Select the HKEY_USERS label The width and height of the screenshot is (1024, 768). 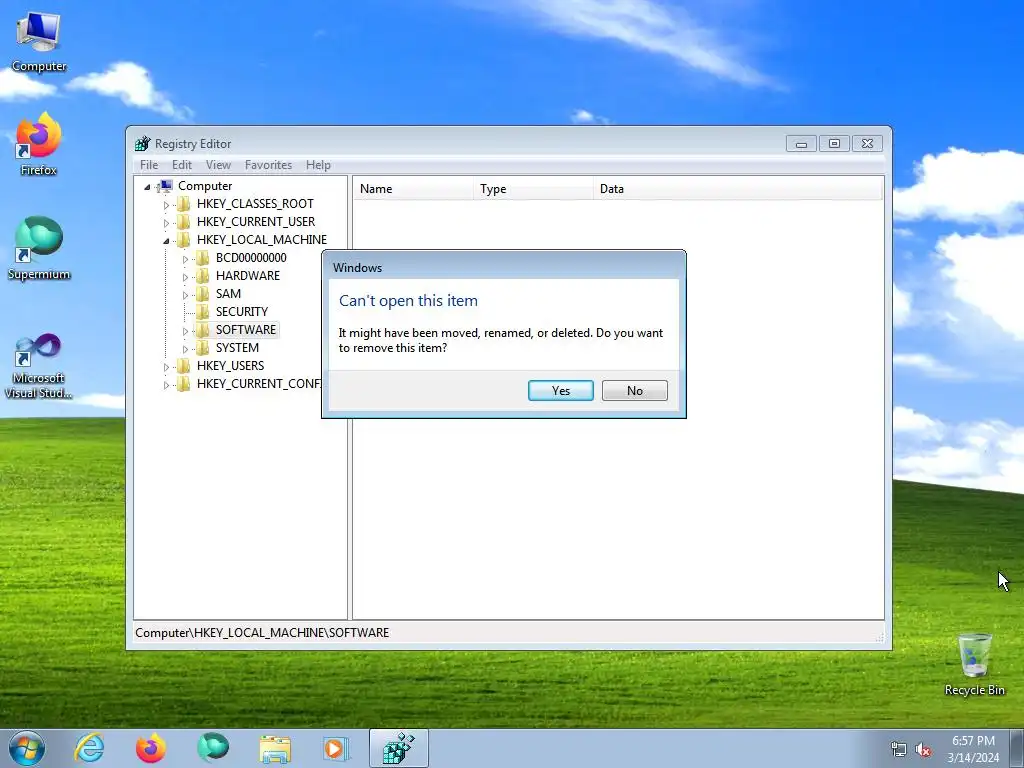pos(231,366)
